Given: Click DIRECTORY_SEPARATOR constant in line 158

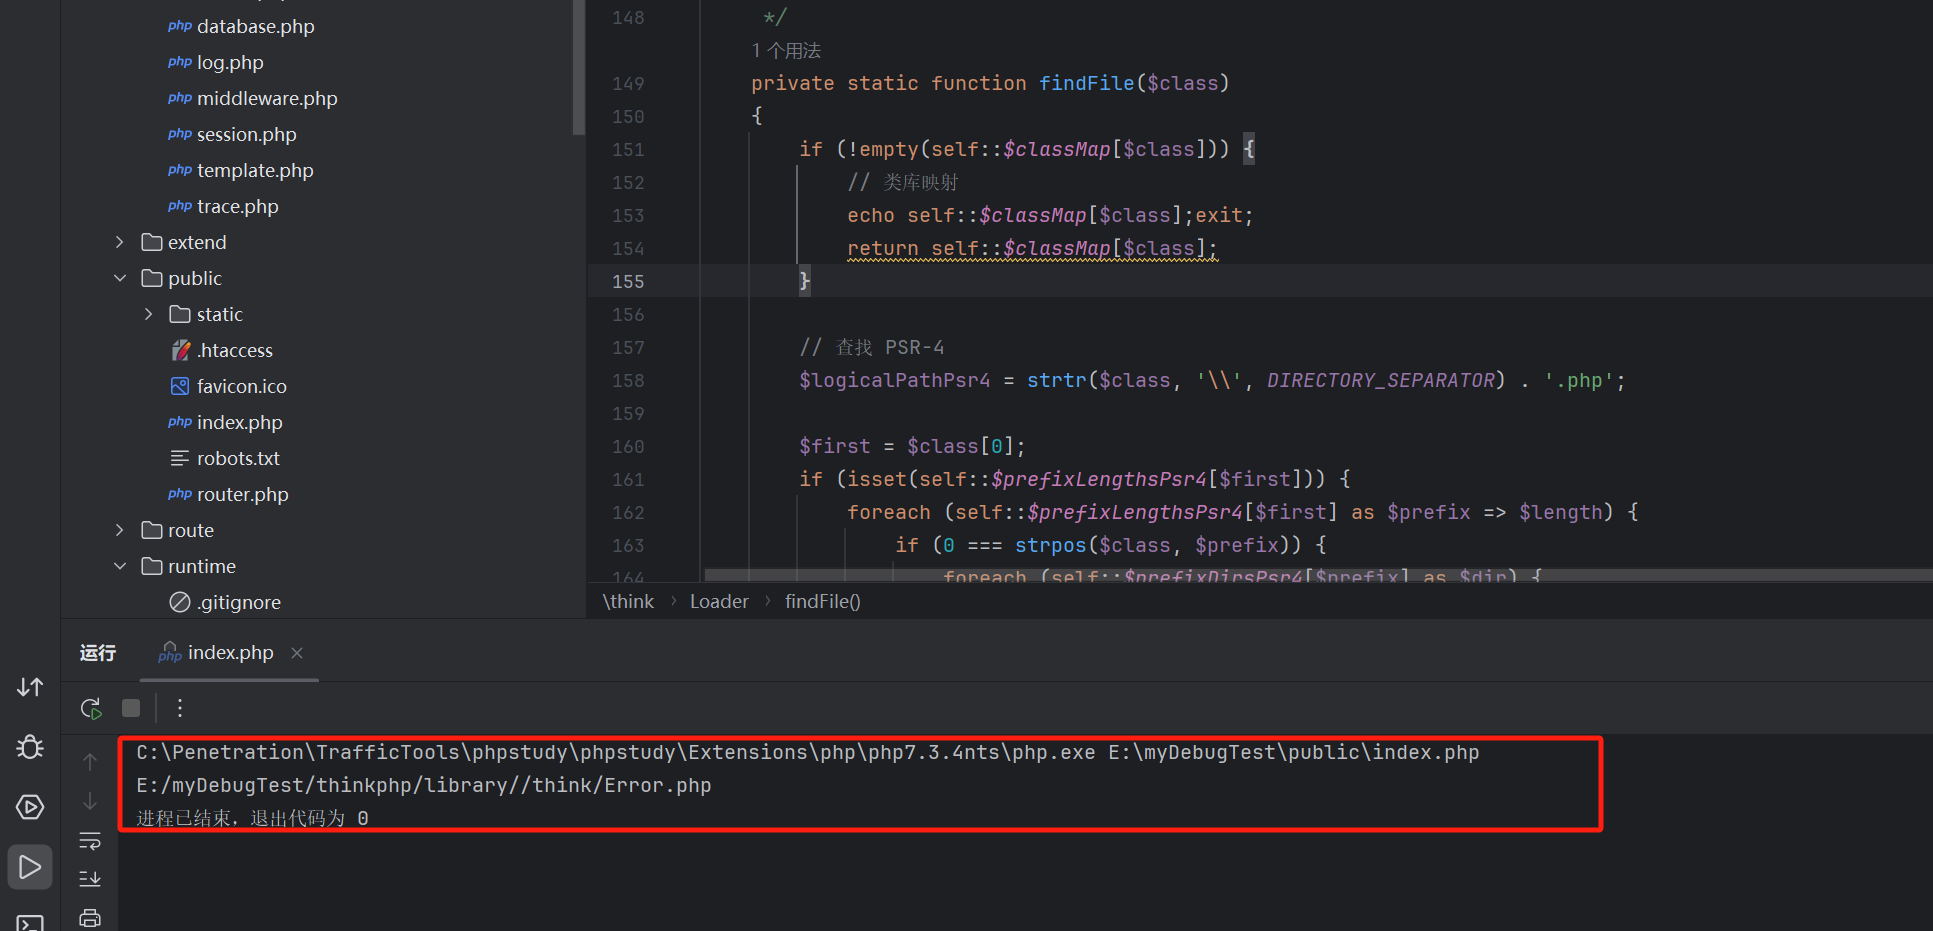Looking at the screenshot, I should point(1381,380).
